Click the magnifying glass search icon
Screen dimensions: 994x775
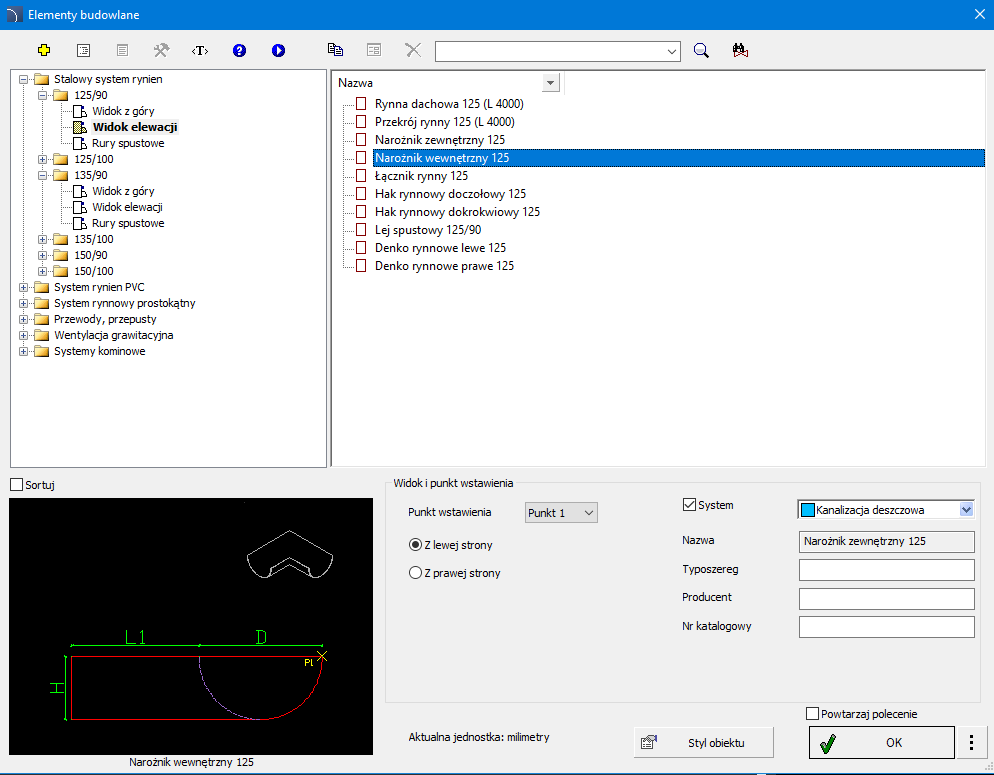pyautogui.click(x=701, y=51)
